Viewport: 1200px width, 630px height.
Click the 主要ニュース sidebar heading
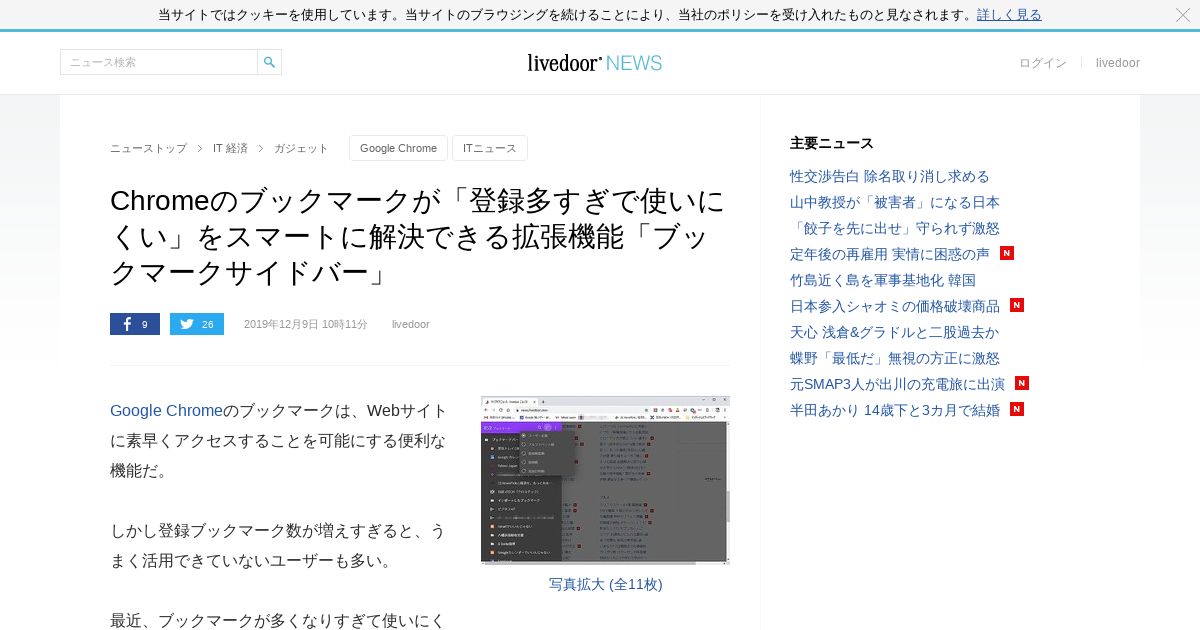point(832,143)
